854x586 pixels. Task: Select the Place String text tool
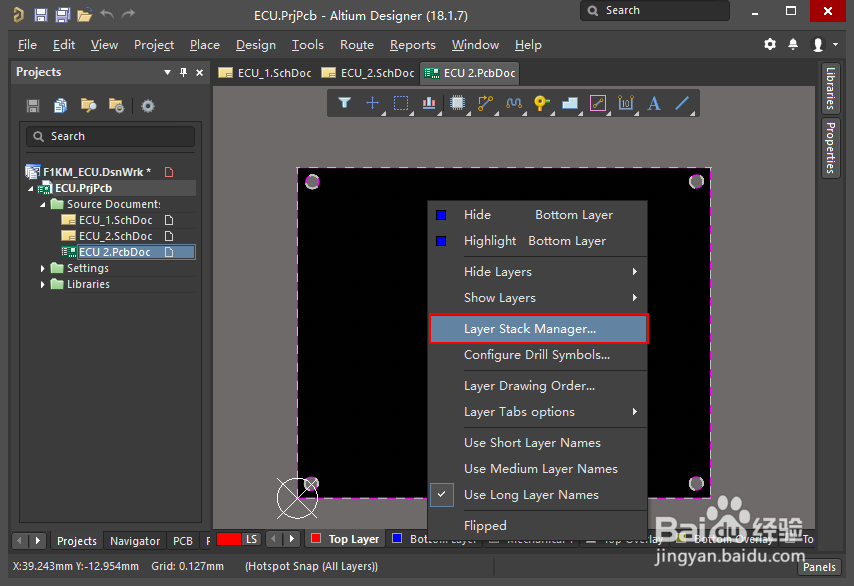point(654,103)
